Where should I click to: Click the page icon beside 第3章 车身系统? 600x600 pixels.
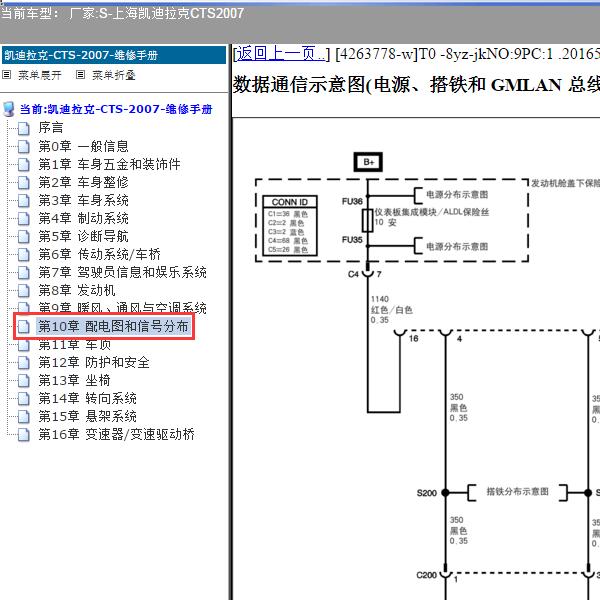point(23,201)
